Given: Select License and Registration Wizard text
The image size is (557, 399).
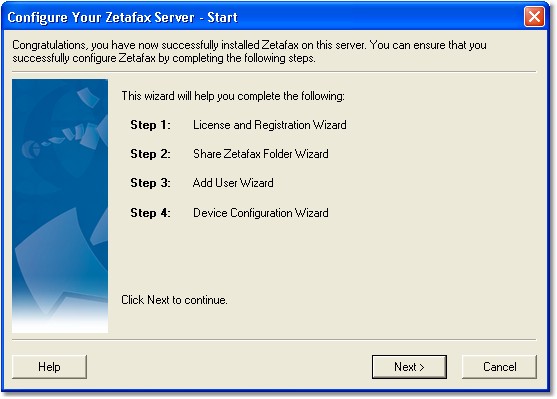Looking at the screenshot, I should point(270,125).
